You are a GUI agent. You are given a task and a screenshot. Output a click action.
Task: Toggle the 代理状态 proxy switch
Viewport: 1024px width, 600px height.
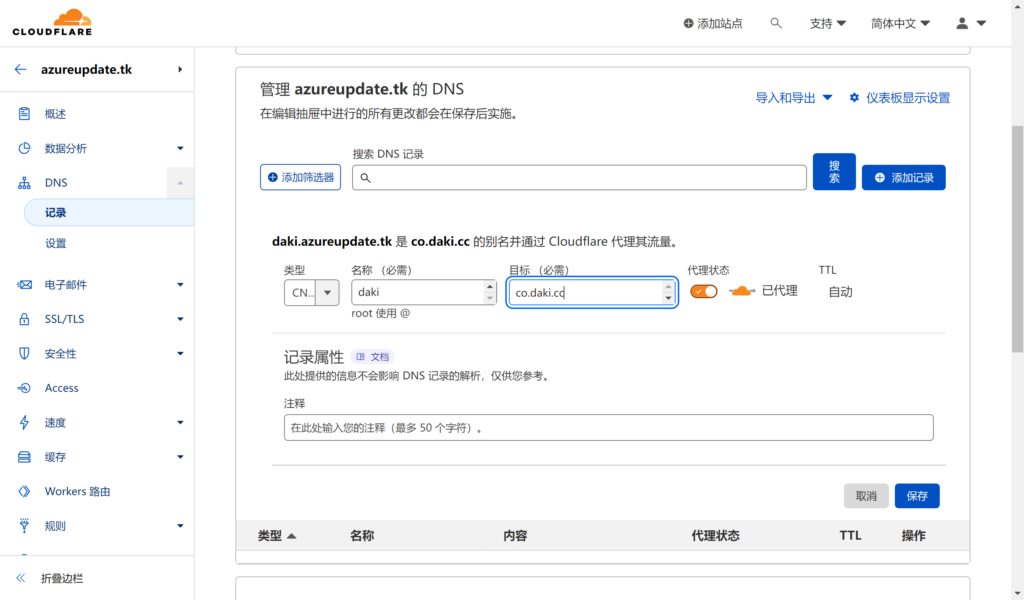point(704,291)
